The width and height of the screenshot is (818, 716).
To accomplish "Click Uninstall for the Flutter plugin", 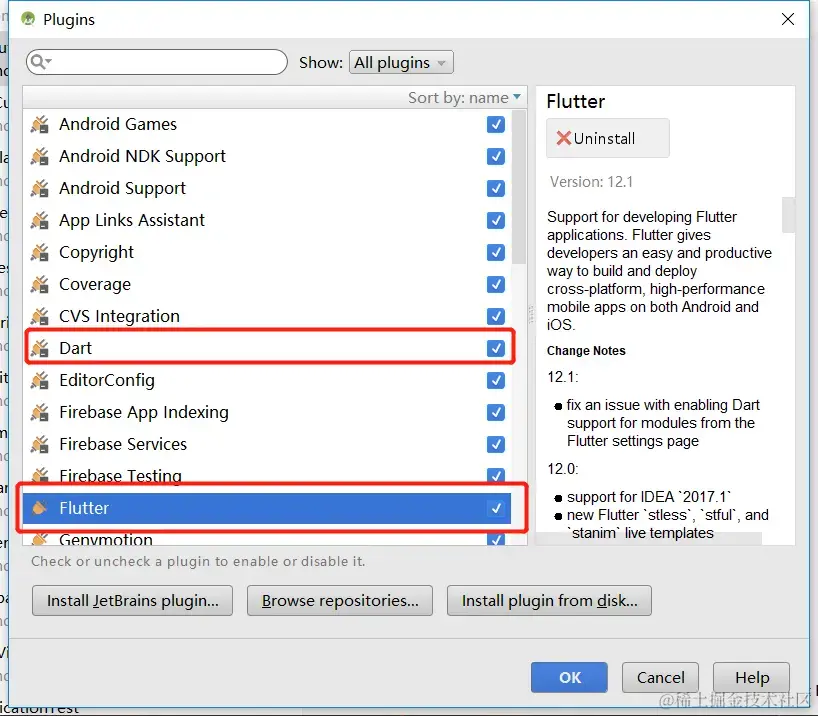I will pyautogui.click(x=607, y=138).
